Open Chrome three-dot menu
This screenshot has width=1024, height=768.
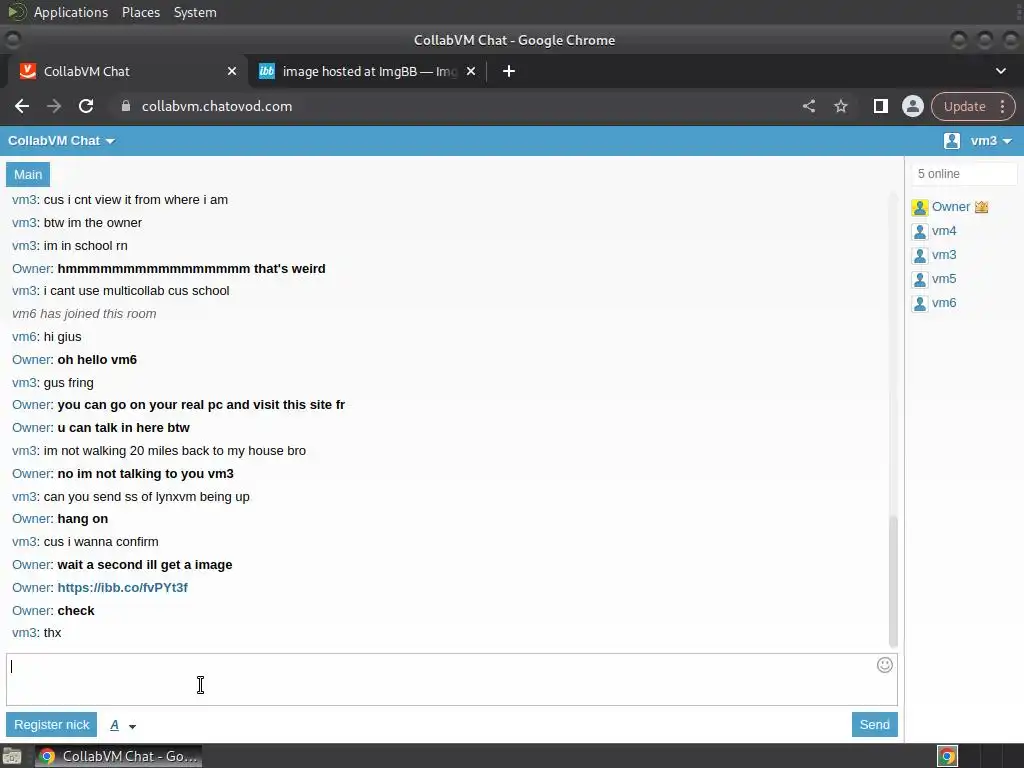1002,106
